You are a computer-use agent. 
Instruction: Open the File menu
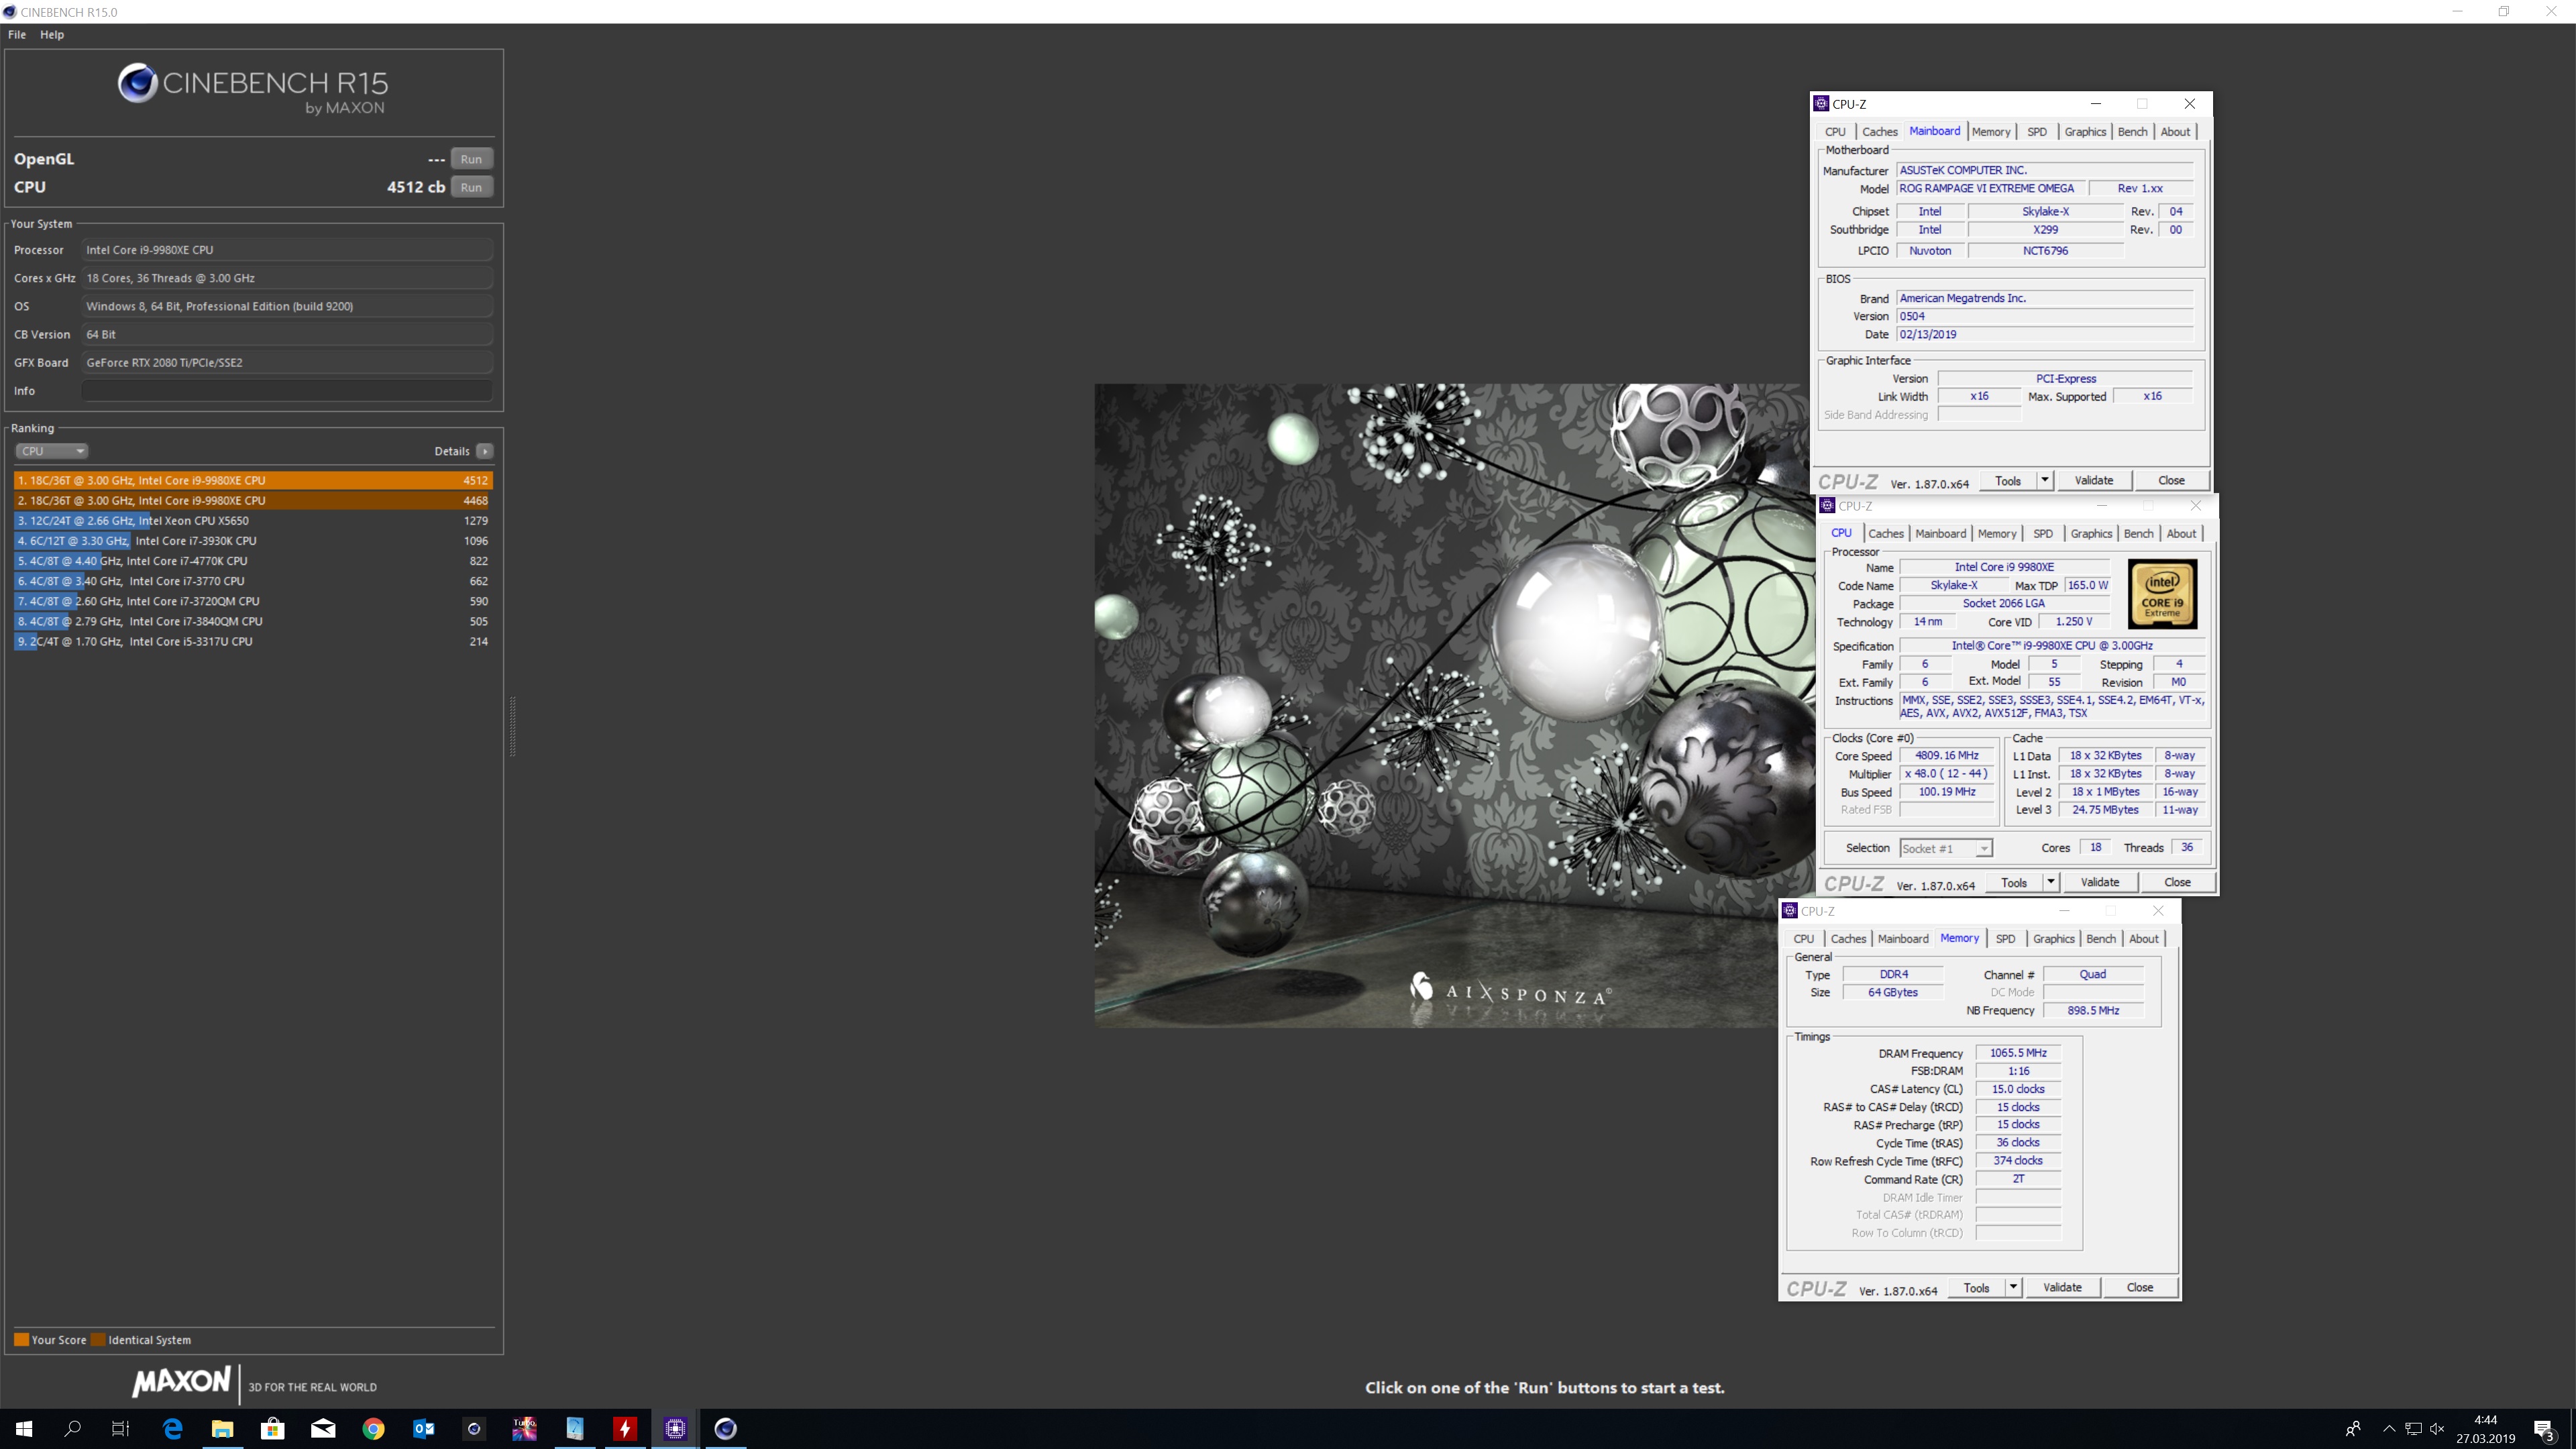pyautogui.click(x=17, y=34)
